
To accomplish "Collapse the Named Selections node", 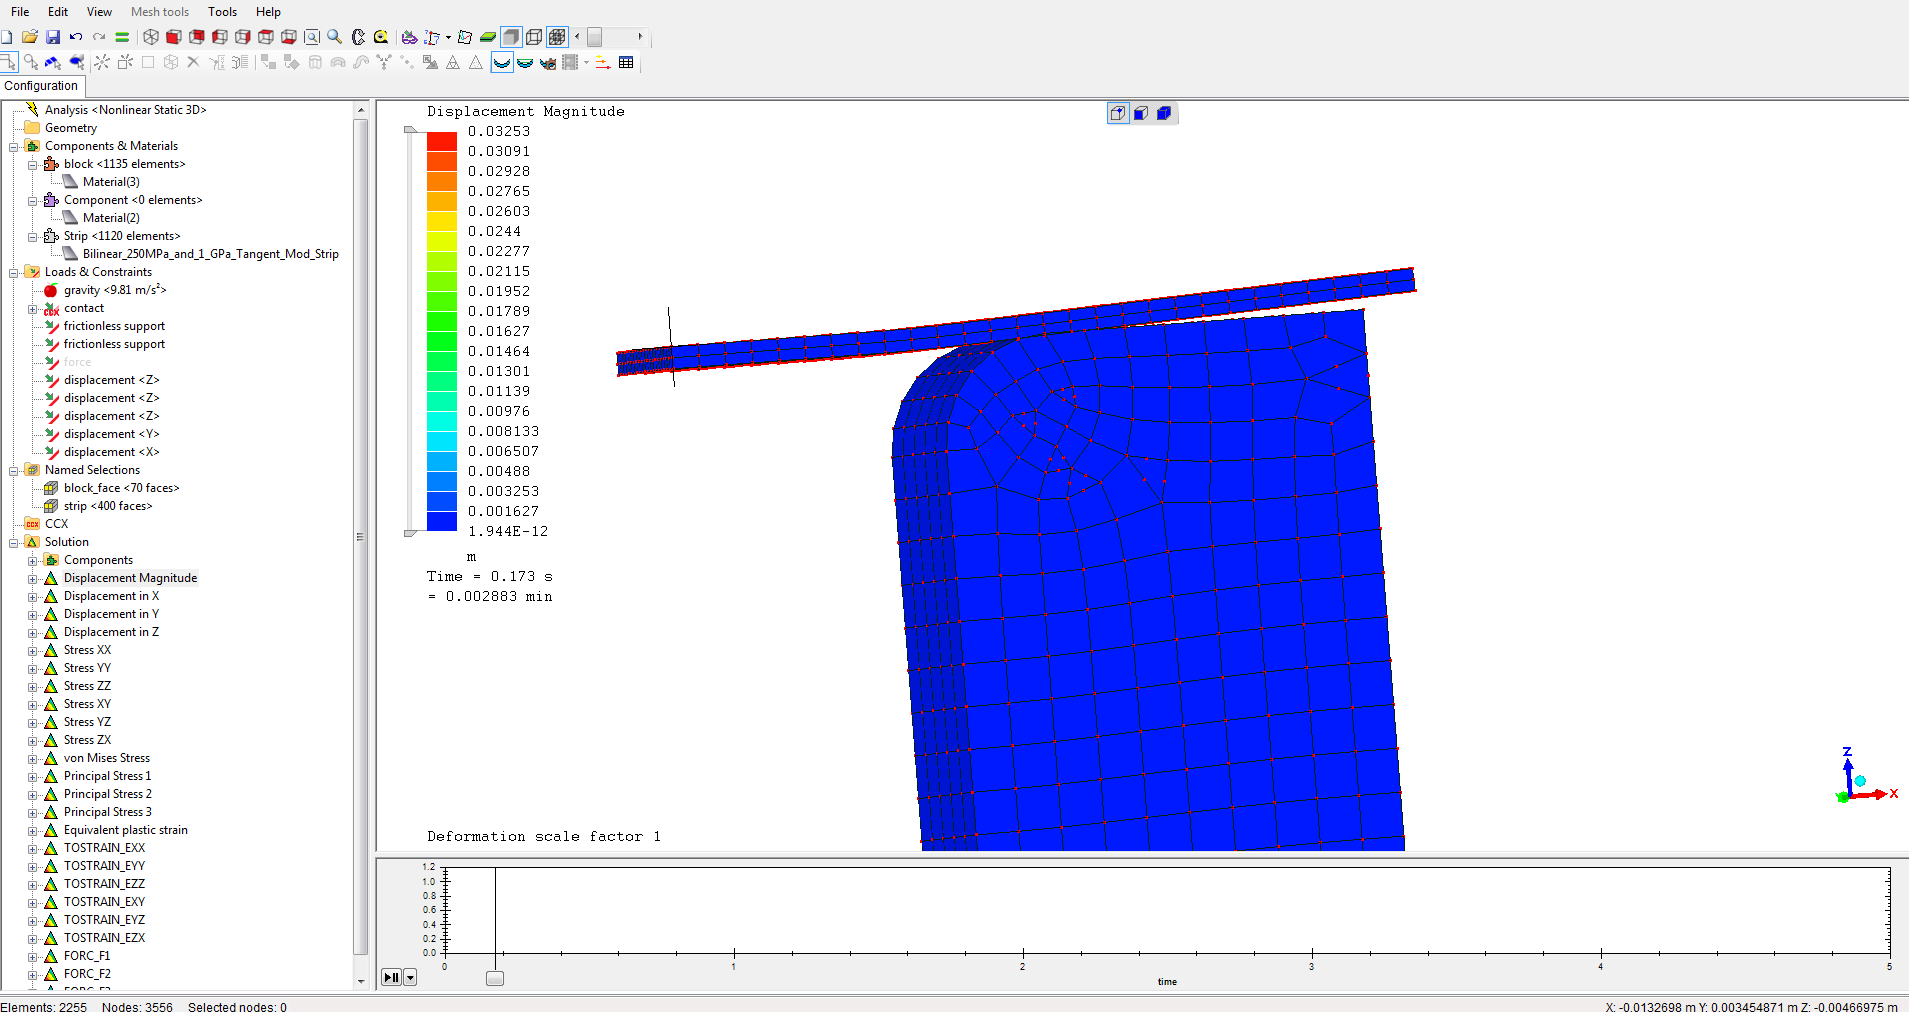I will [14, 470].
